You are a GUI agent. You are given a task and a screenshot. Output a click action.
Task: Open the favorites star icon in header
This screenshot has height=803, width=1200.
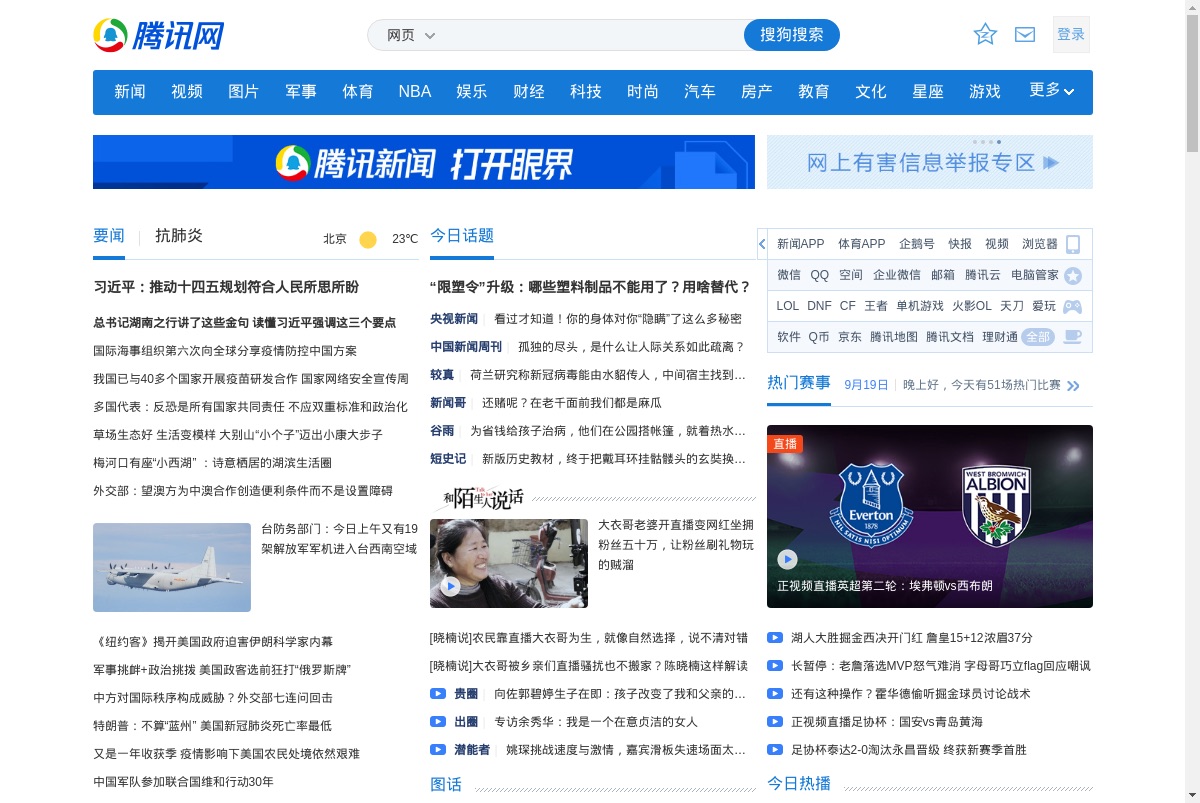pyautogui.click(x=985, y=34)
